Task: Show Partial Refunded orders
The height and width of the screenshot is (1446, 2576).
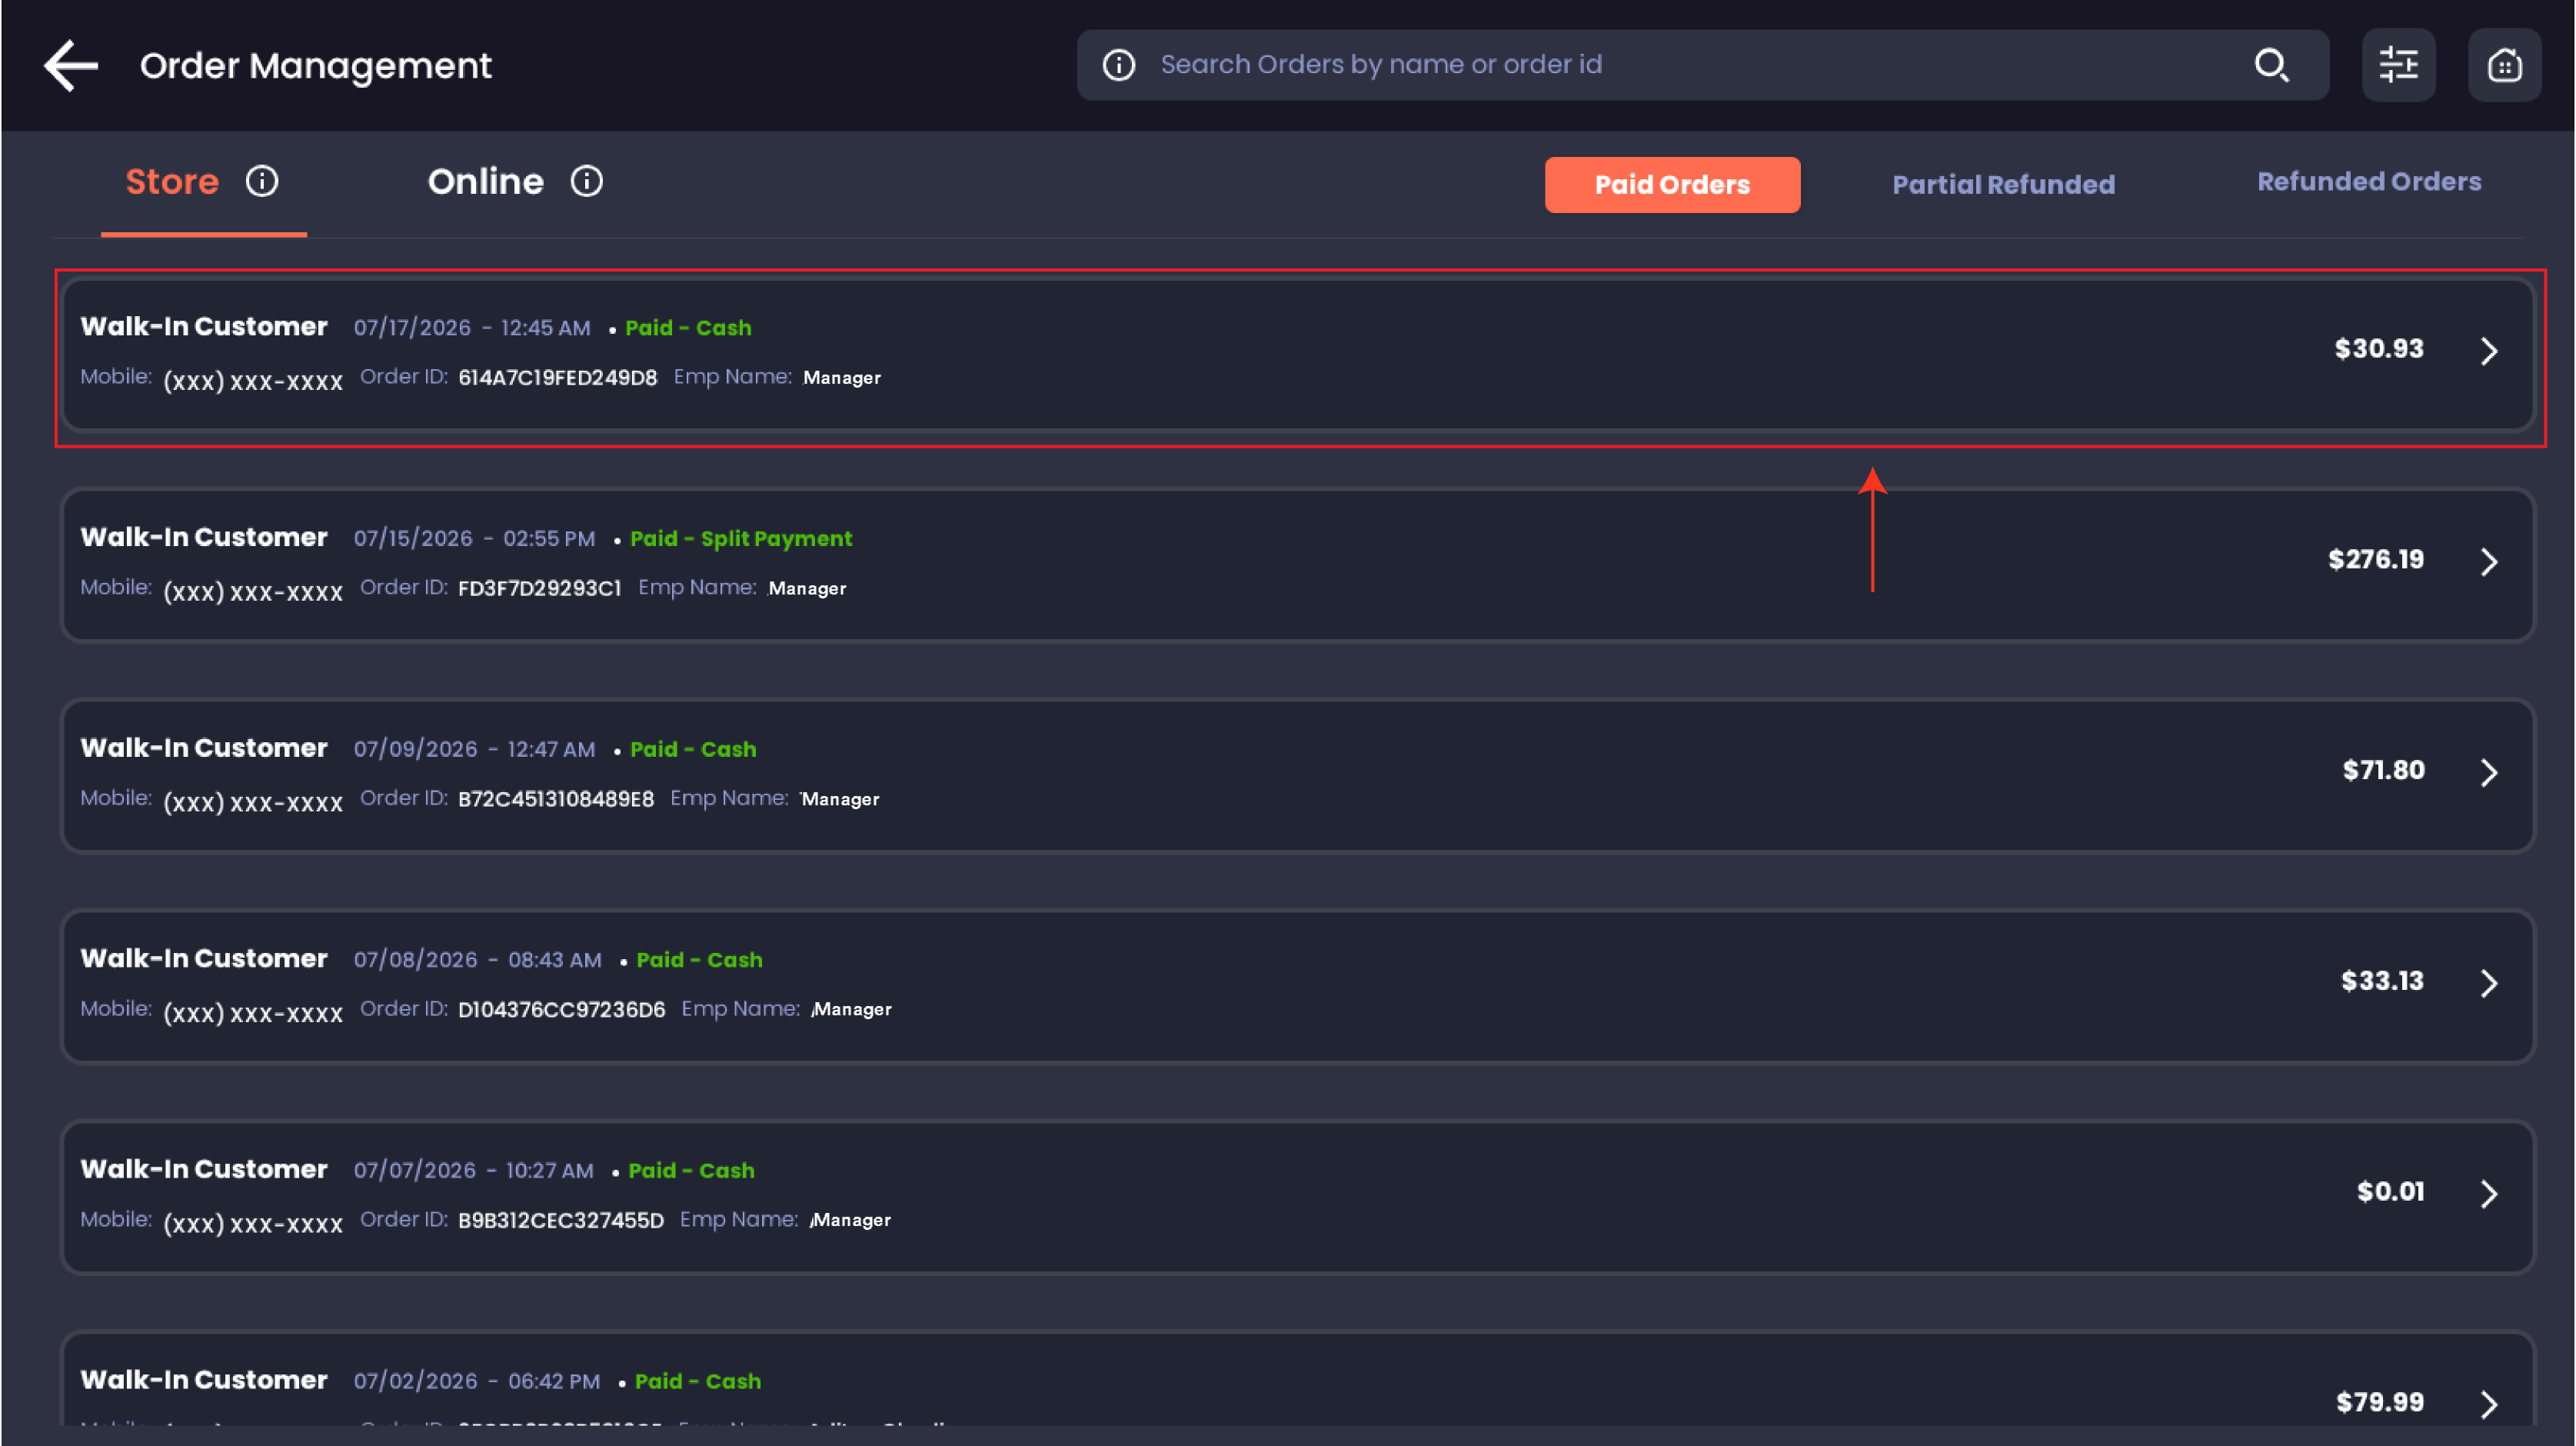Action: coord(2003,185)
